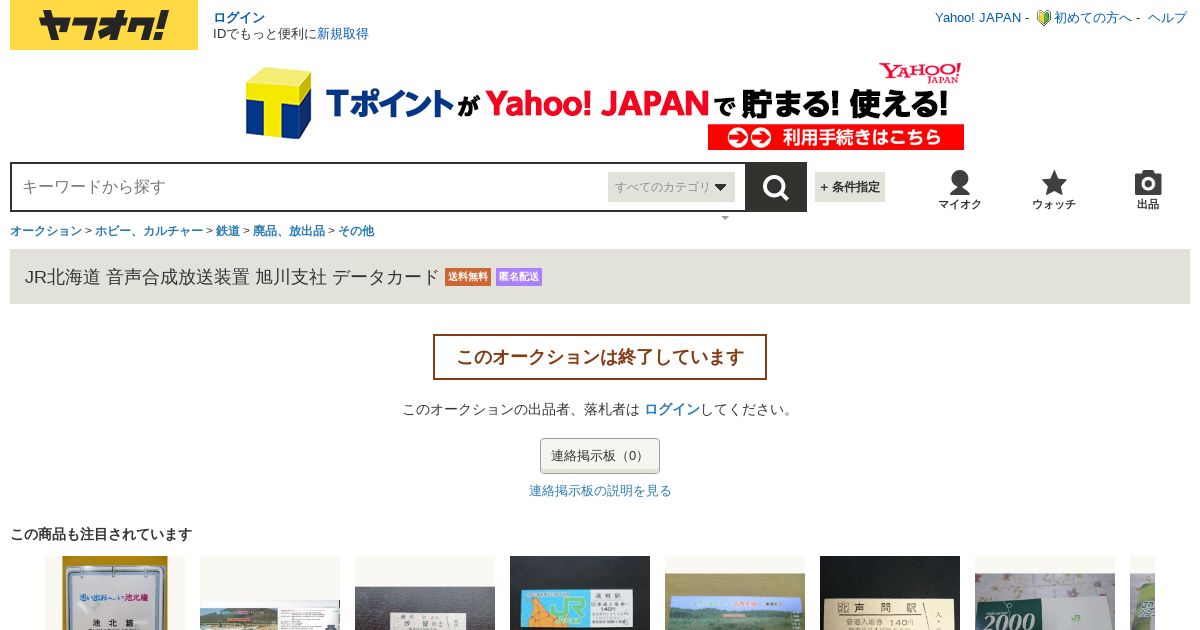1200x630 pixels.
Task: Go to ホビー、カルチャー breadcrumb
Action: (149, 231)
